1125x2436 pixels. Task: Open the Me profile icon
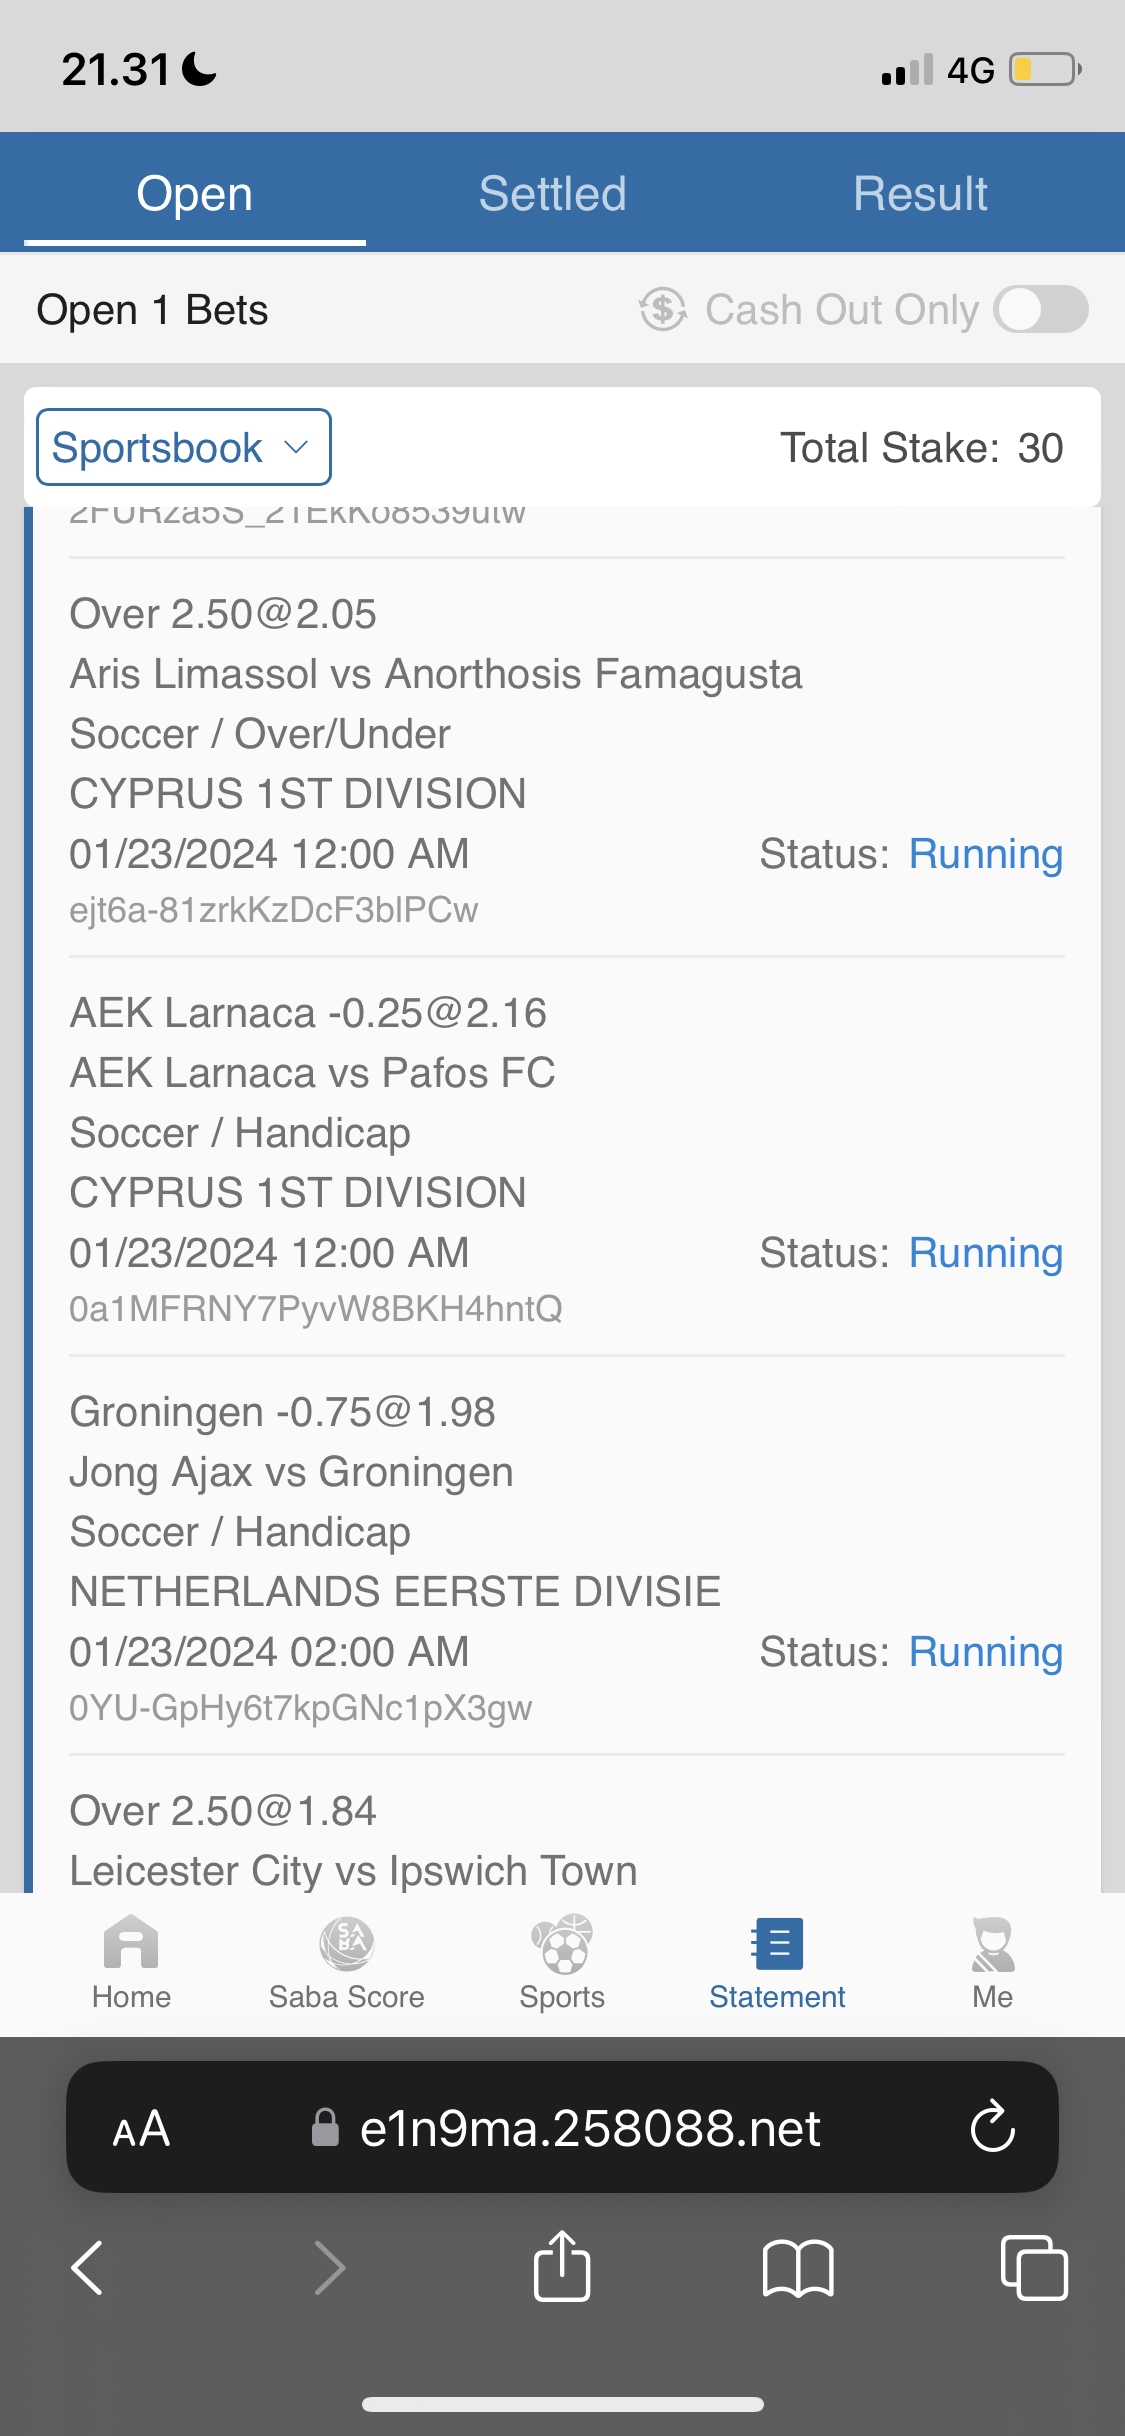[992, 1945]
